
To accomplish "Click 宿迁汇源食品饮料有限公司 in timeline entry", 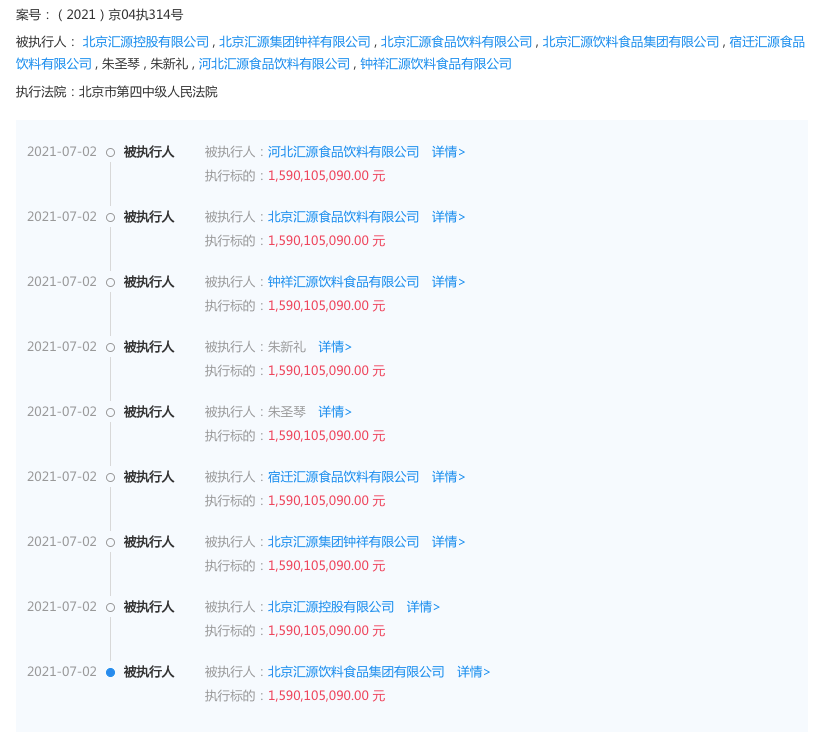I will [343, 477].
